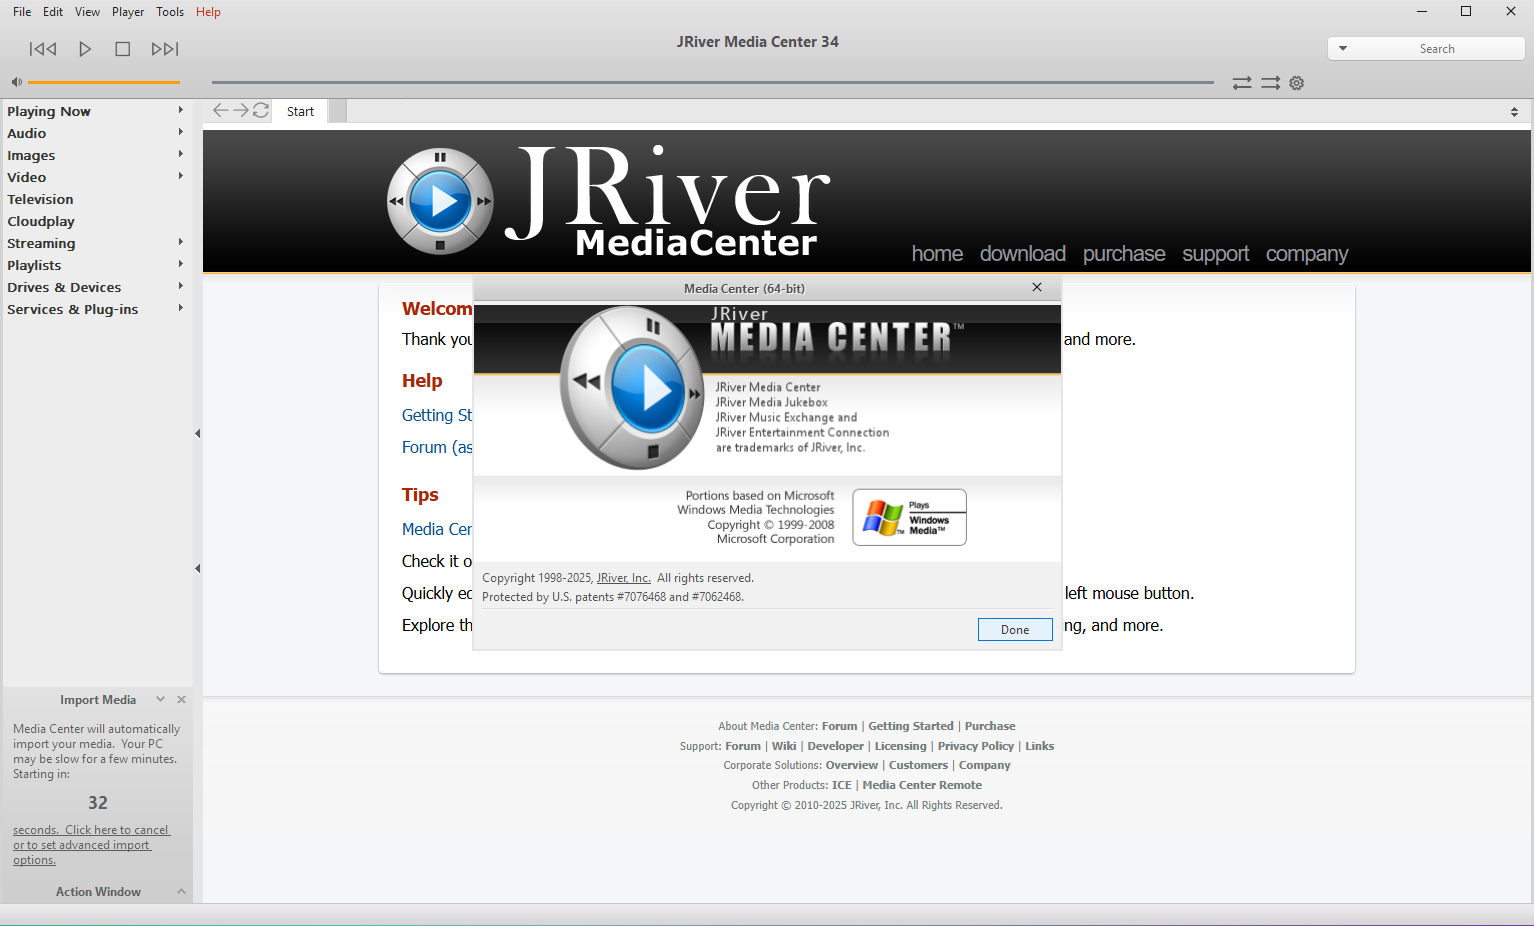Toggle repeat mode icon
The image size is (1534, 926).
point(1242,83)
